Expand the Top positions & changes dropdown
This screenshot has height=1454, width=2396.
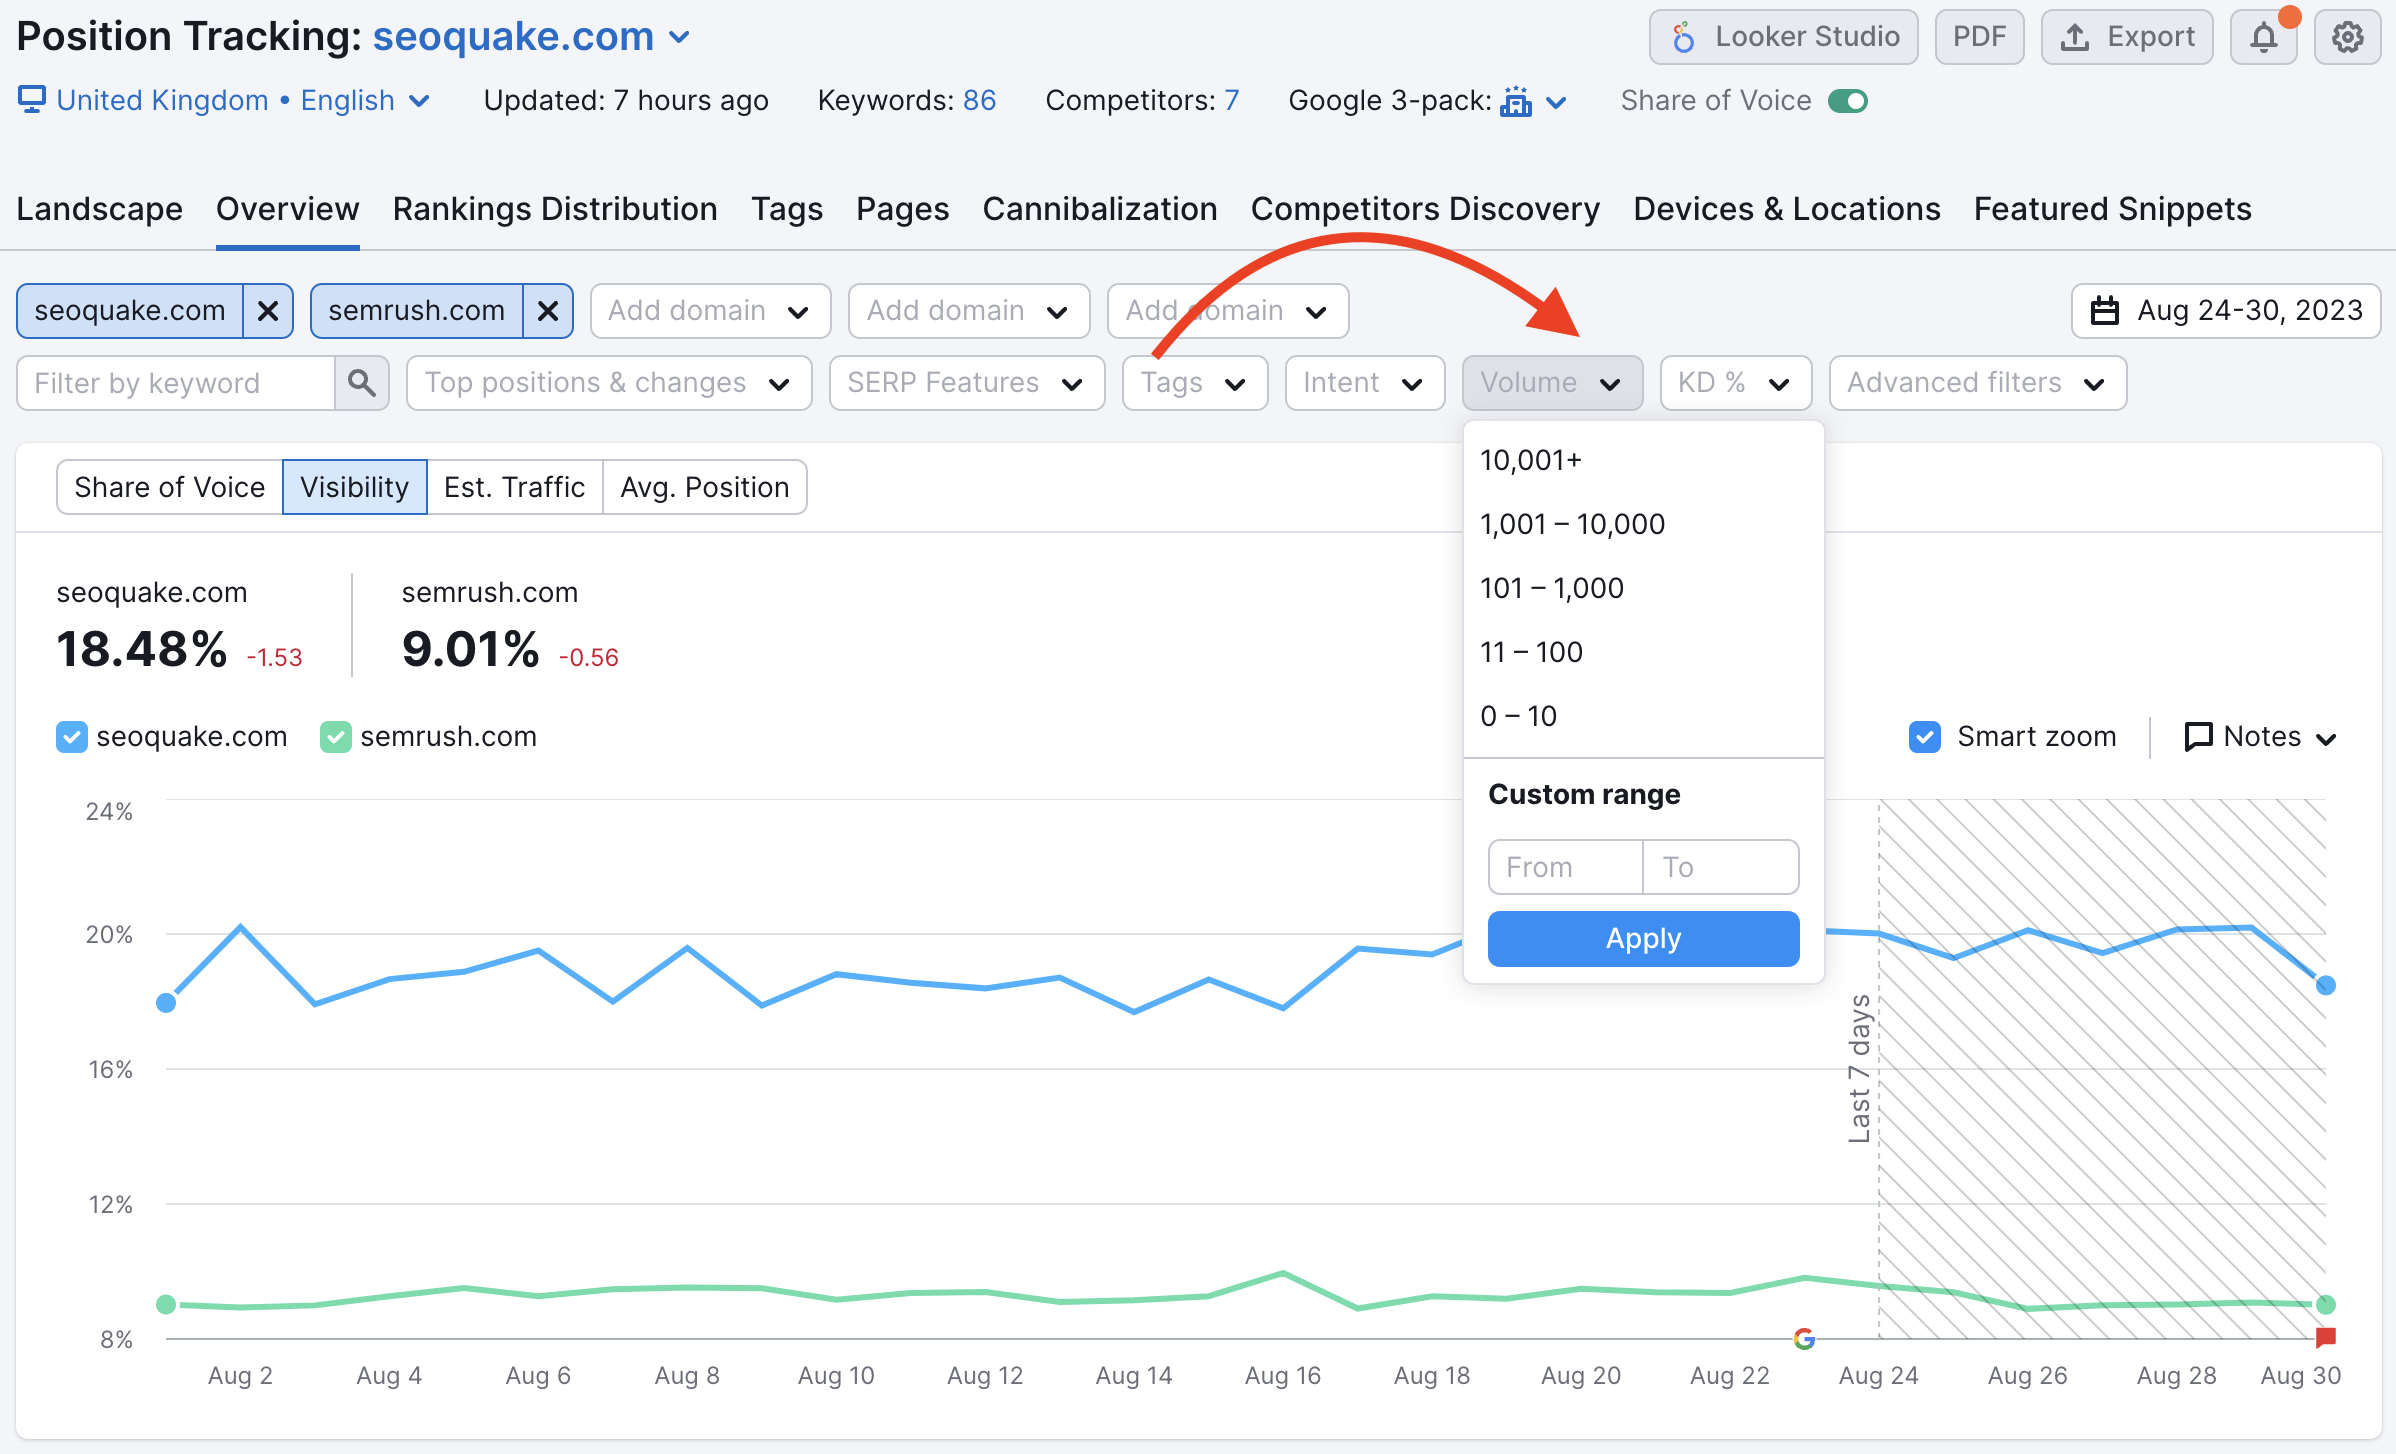click(608, 383)
